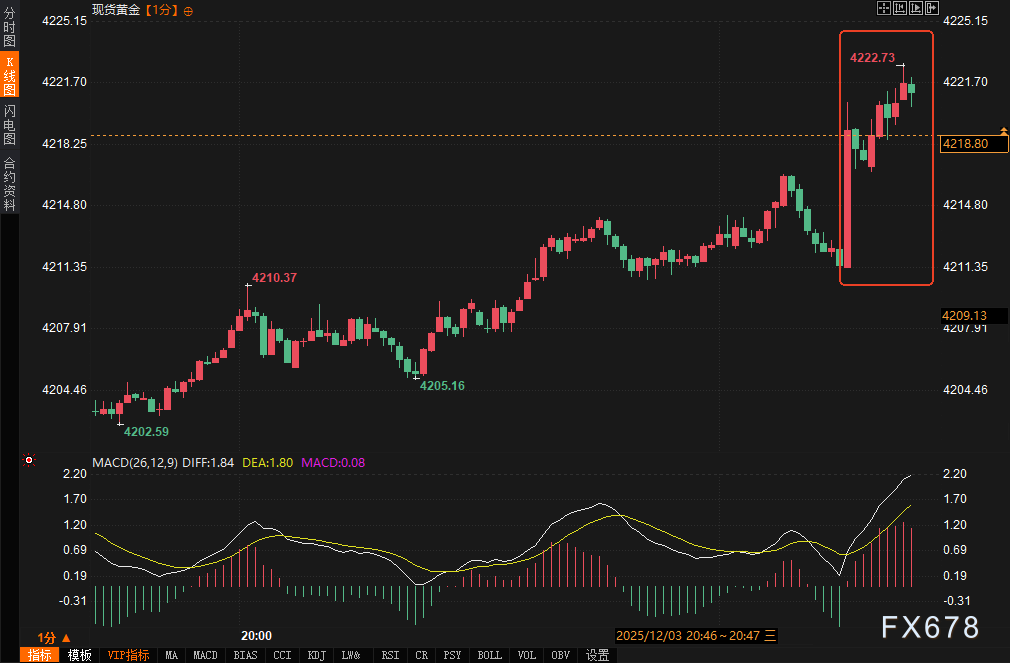Click the orange circled-plus icon beside 现货黄金 title
Image resolution: width=1010 pixels, height=663 pixels.
coord(189,10)
